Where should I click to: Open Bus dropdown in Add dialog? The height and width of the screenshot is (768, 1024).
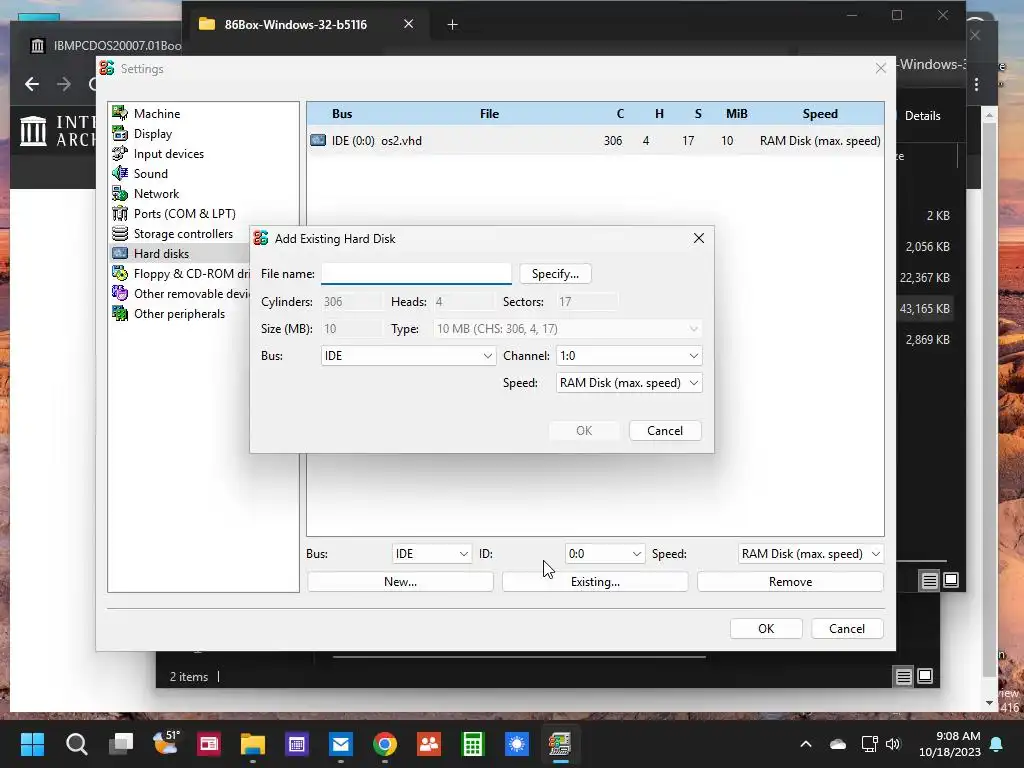(408, 356)
